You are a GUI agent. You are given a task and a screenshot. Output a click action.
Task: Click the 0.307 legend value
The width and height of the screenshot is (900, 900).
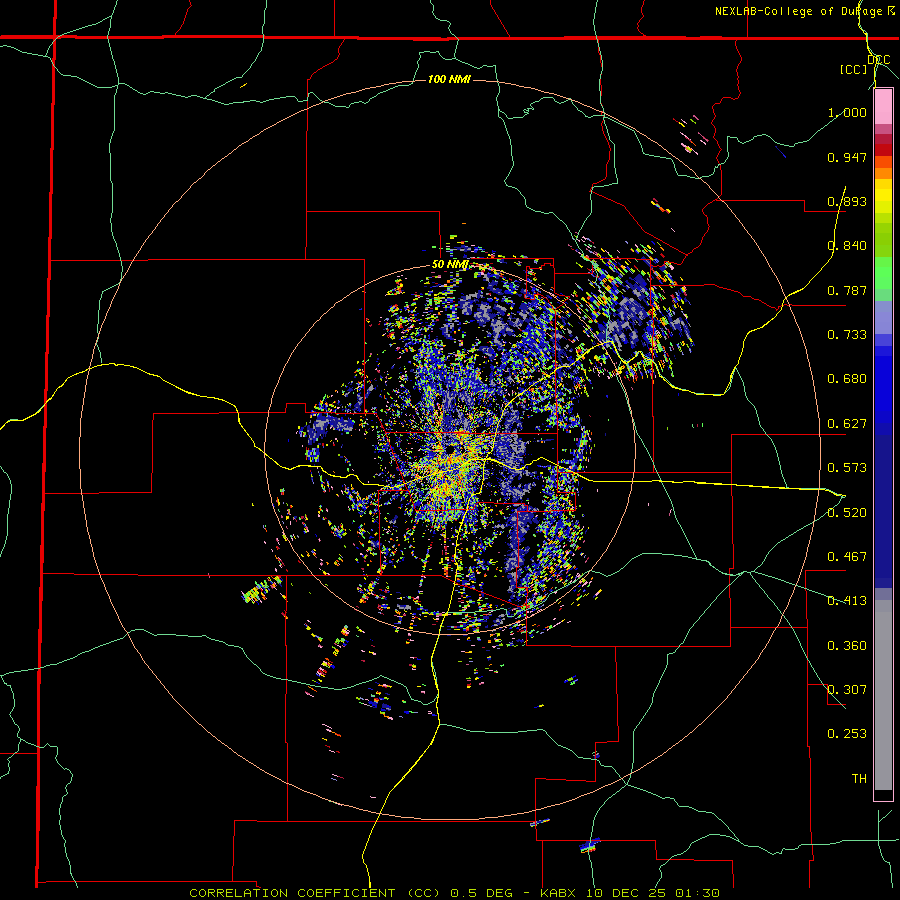click(847, 690)
